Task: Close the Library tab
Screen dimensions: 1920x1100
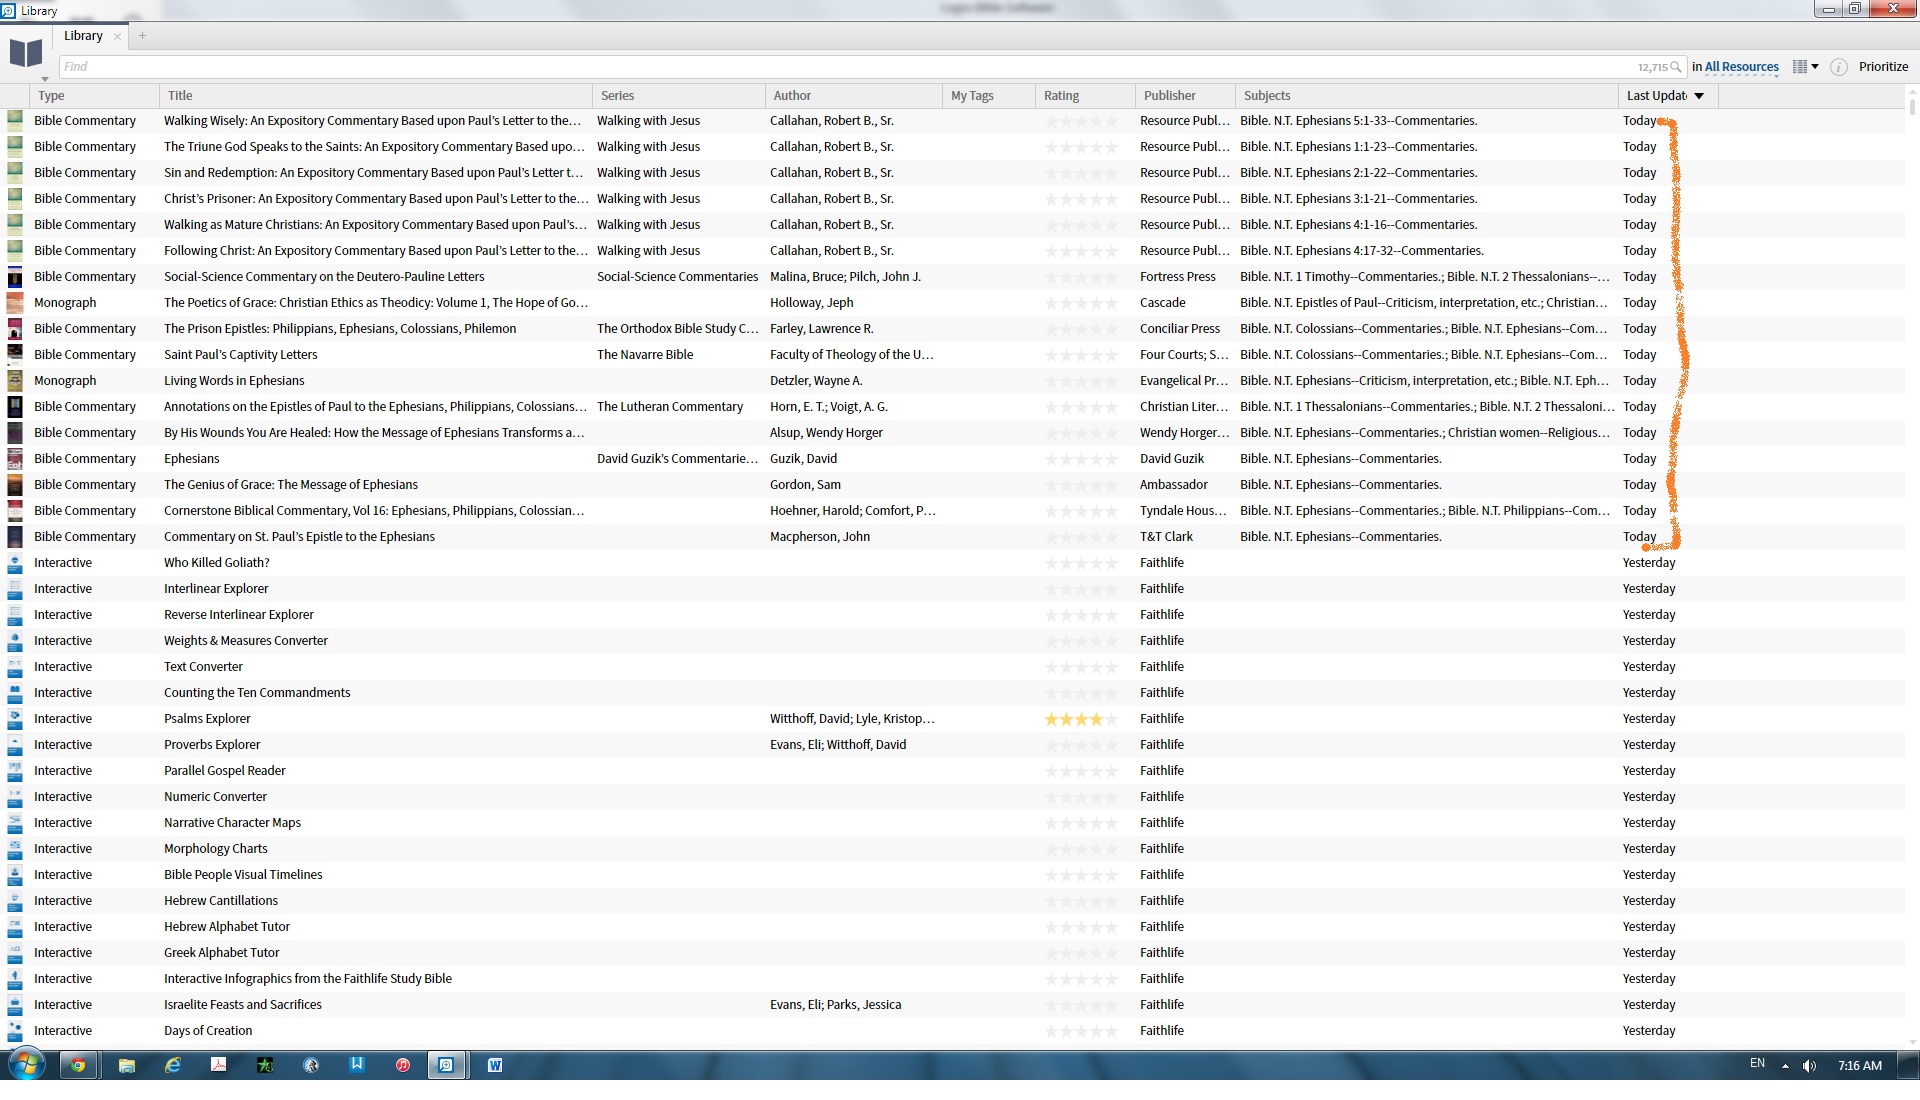Action: [118, 37]
